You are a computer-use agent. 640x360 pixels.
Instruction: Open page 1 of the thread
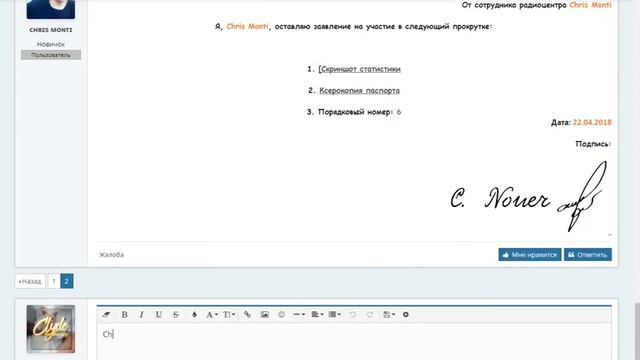[53, 281]
